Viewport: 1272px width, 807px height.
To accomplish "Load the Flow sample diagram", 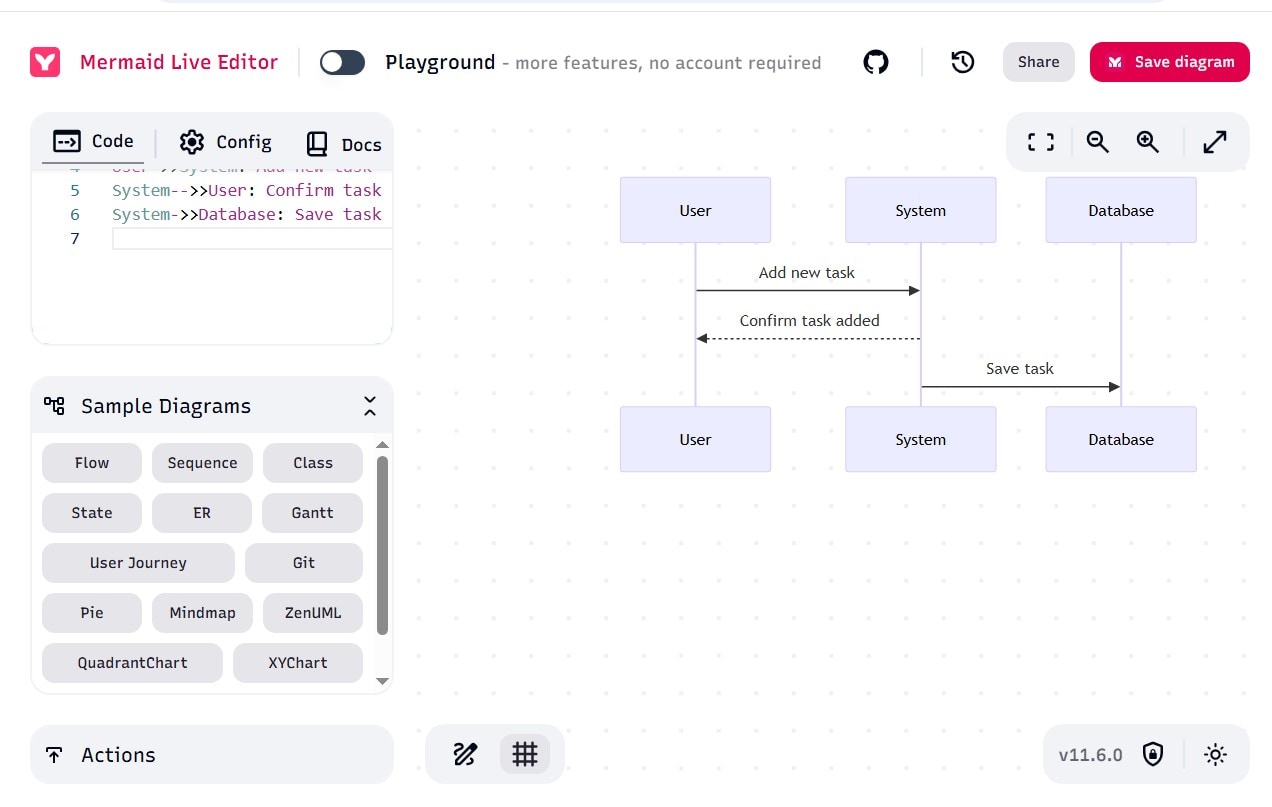I will pyautogui.click(x=92, y=463).
